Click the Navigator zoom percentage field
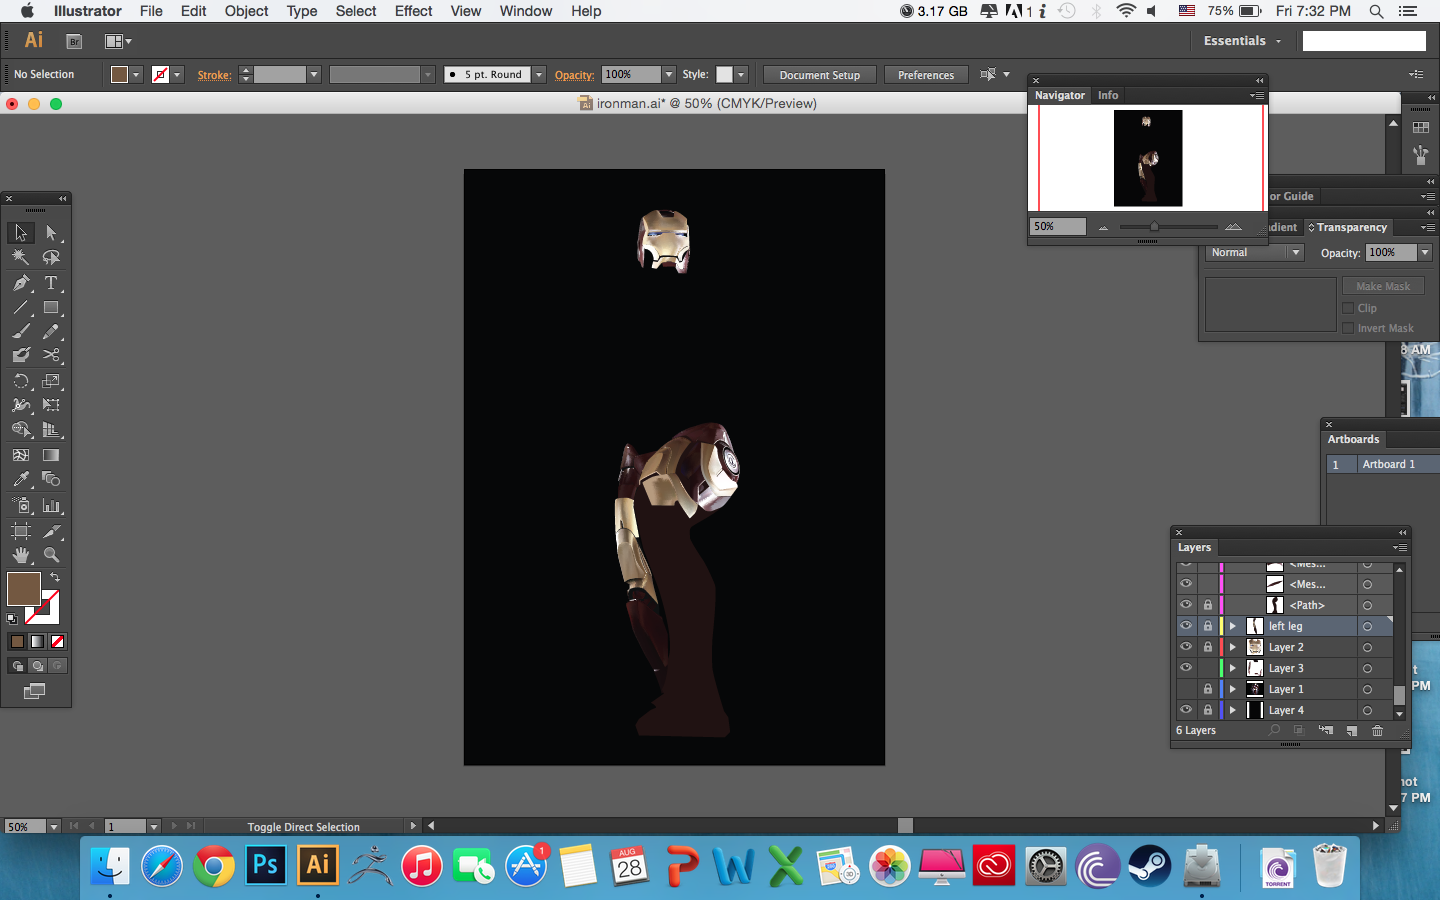 click(x=1058, y=226)
